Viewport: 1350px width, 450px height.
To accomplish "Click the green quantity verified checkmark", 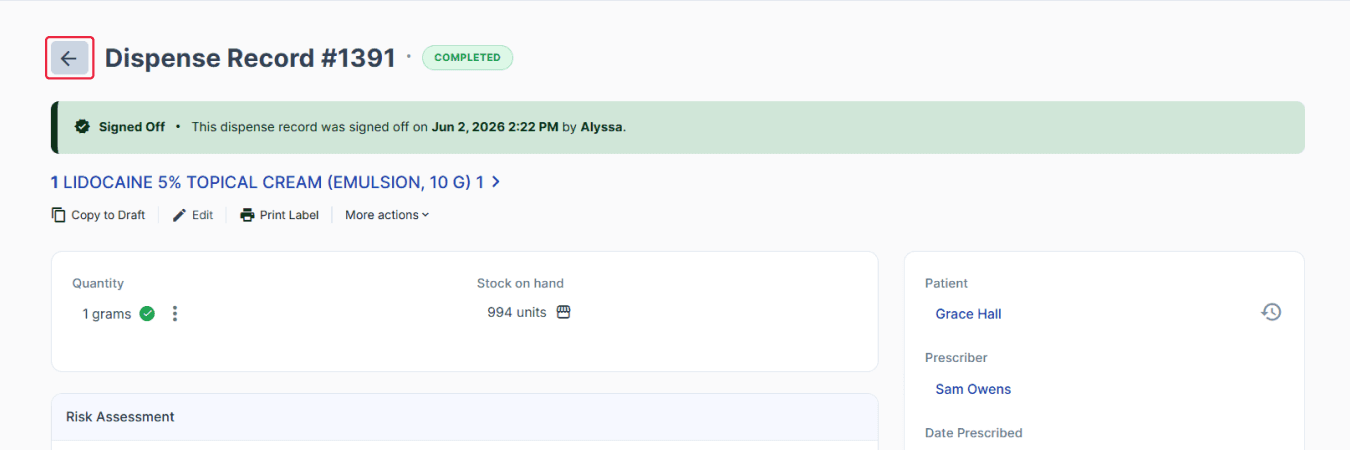I will tap(147, 314).
